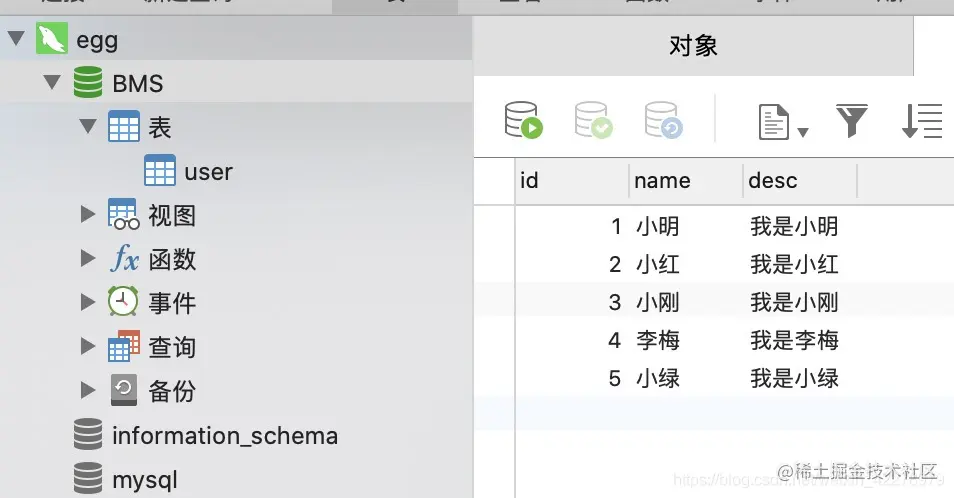Click the row marker beside 李梅
Image resolution: width=954 pixels, height=498 pixels.
494,340
